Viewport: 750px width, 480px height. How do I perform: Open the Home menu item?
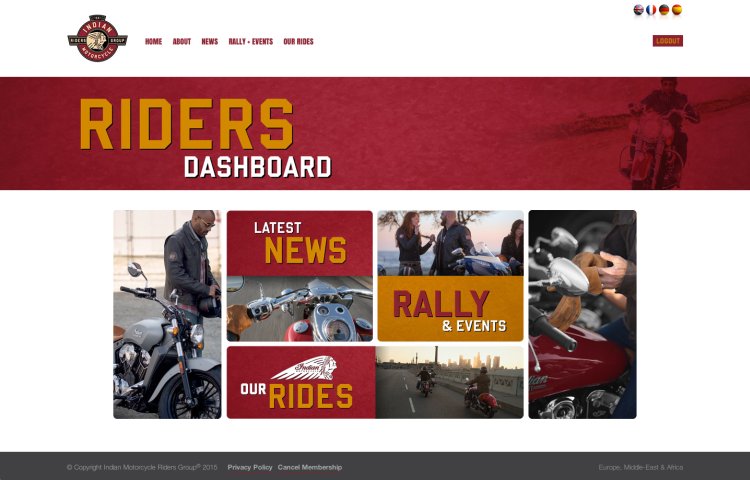pyautogui.click(x=154, y=42)
